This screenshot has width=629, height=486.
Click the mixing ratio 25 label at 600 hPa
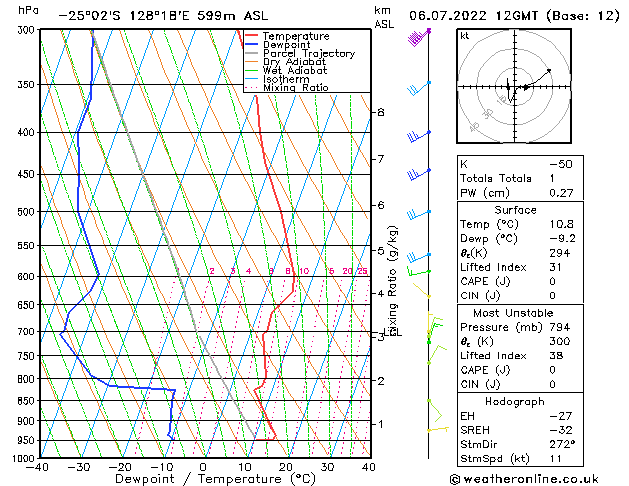[x=362, y=271]
